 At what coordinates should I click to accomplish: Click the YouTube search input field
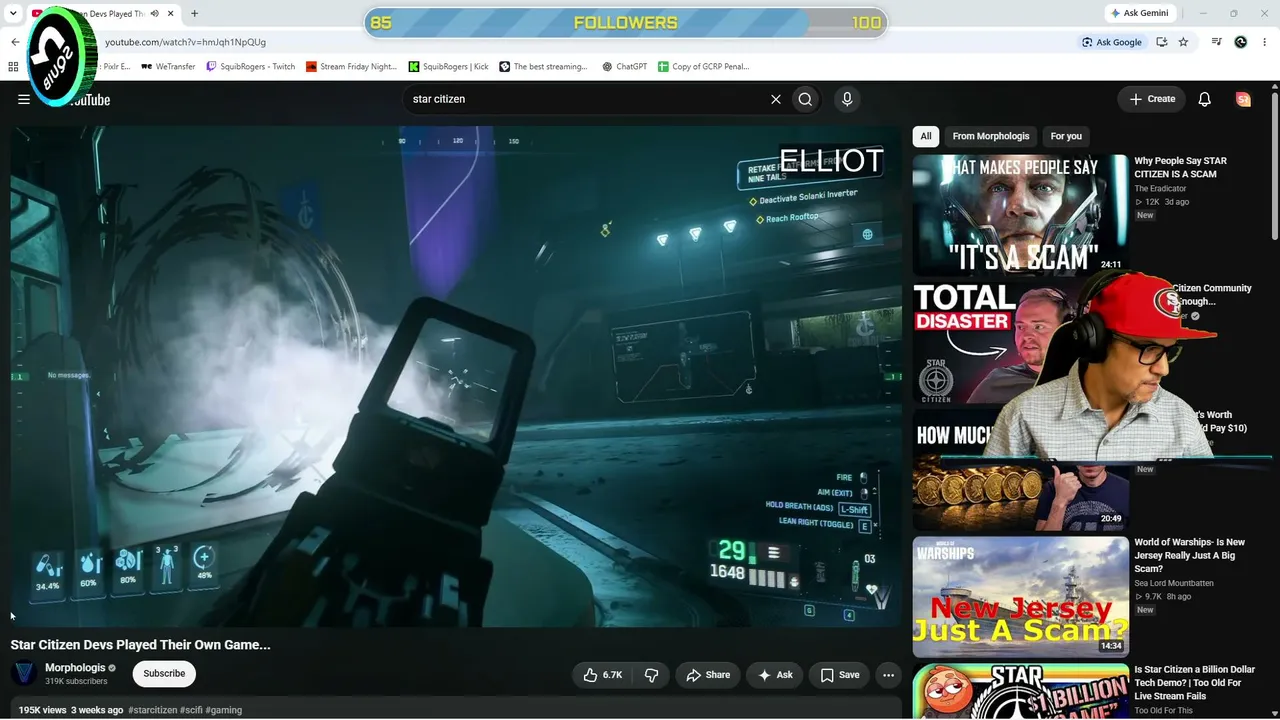tap(587, 99)
